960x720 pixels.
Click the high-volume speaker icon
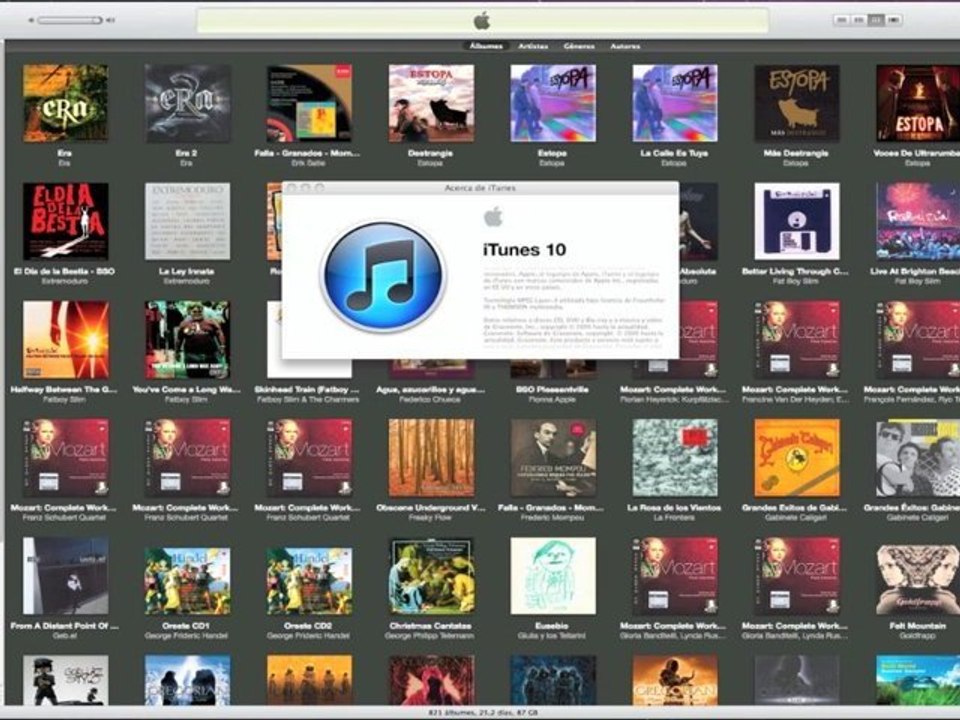click(x=110, y=20)
